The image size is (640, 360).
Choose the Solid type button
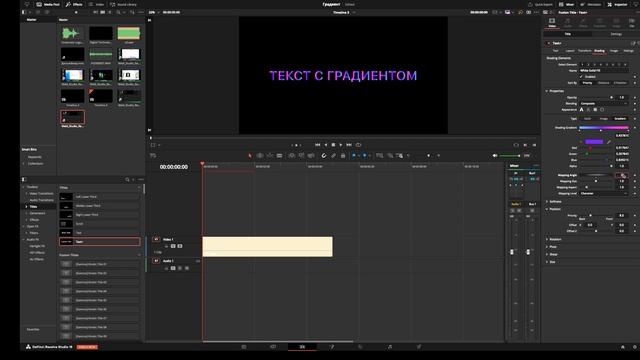pos(587,119)
